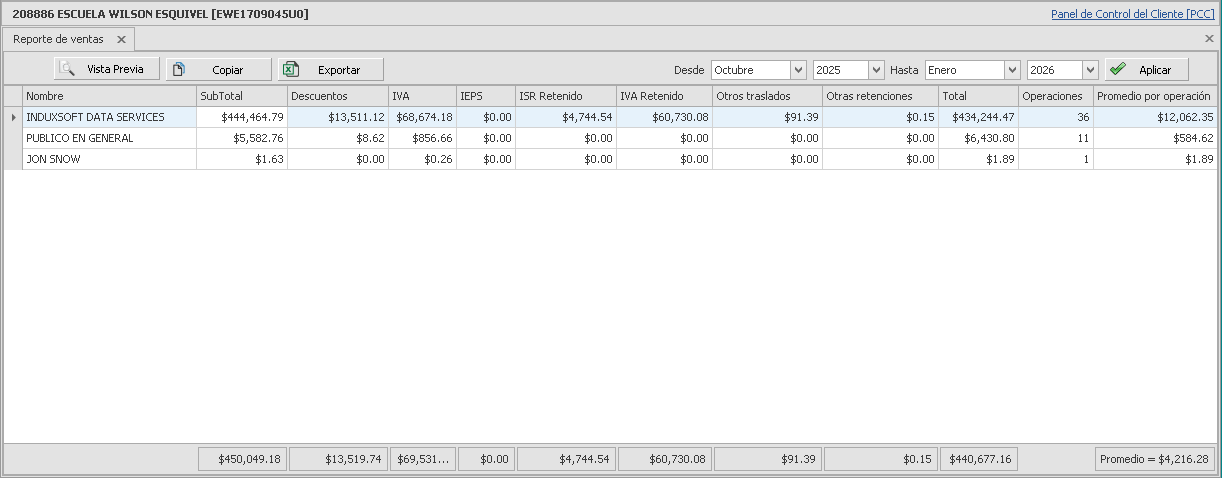Viewport: 1222px width, 478px height.
Task: Open the Hasta month dropdown (Enero)
Action: 1011,70
